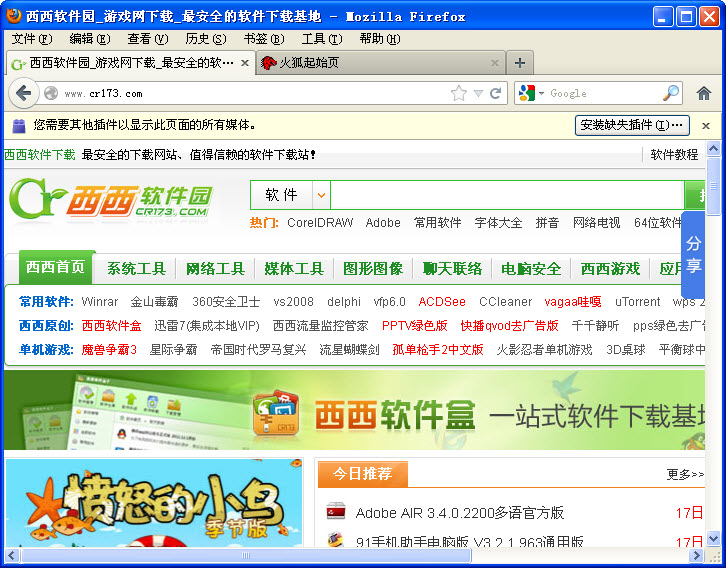The height and width of the screenshot is (568, 726).
Task: Reload the page with the refresh icon
Action: [495, 94]
